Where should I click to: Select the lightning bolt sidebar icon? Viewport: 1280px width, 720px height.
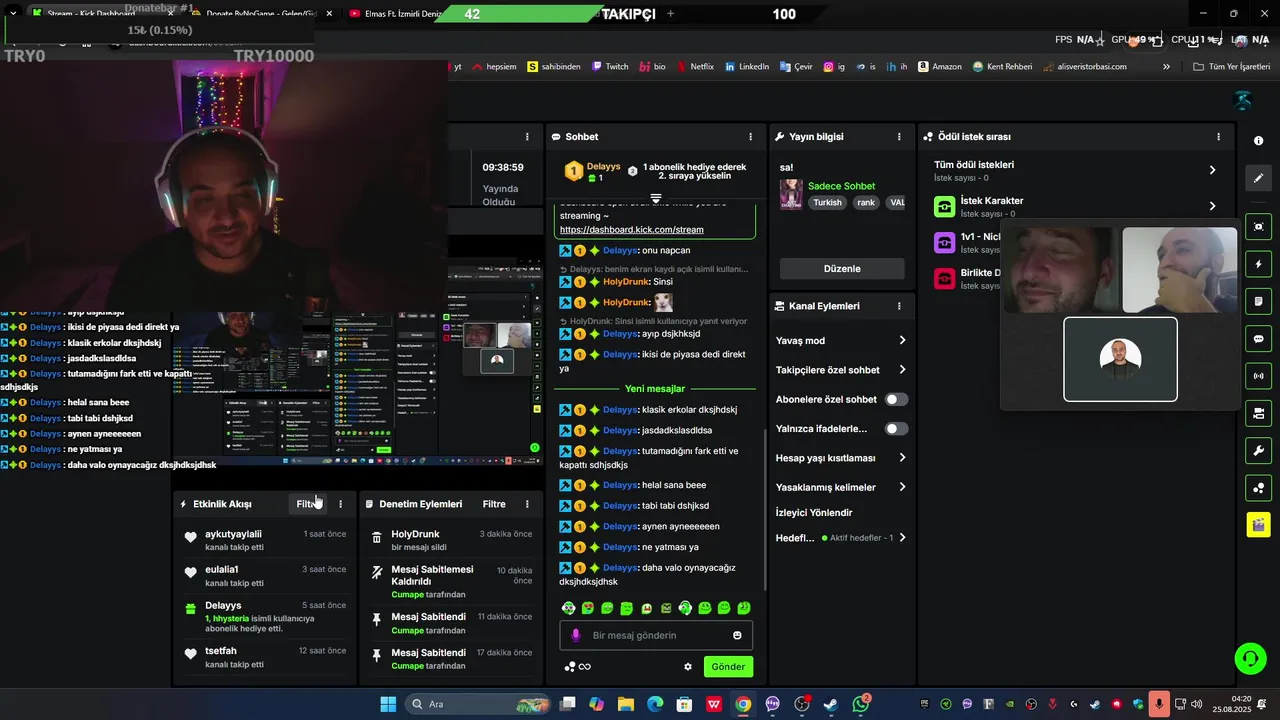(1258, 264)
